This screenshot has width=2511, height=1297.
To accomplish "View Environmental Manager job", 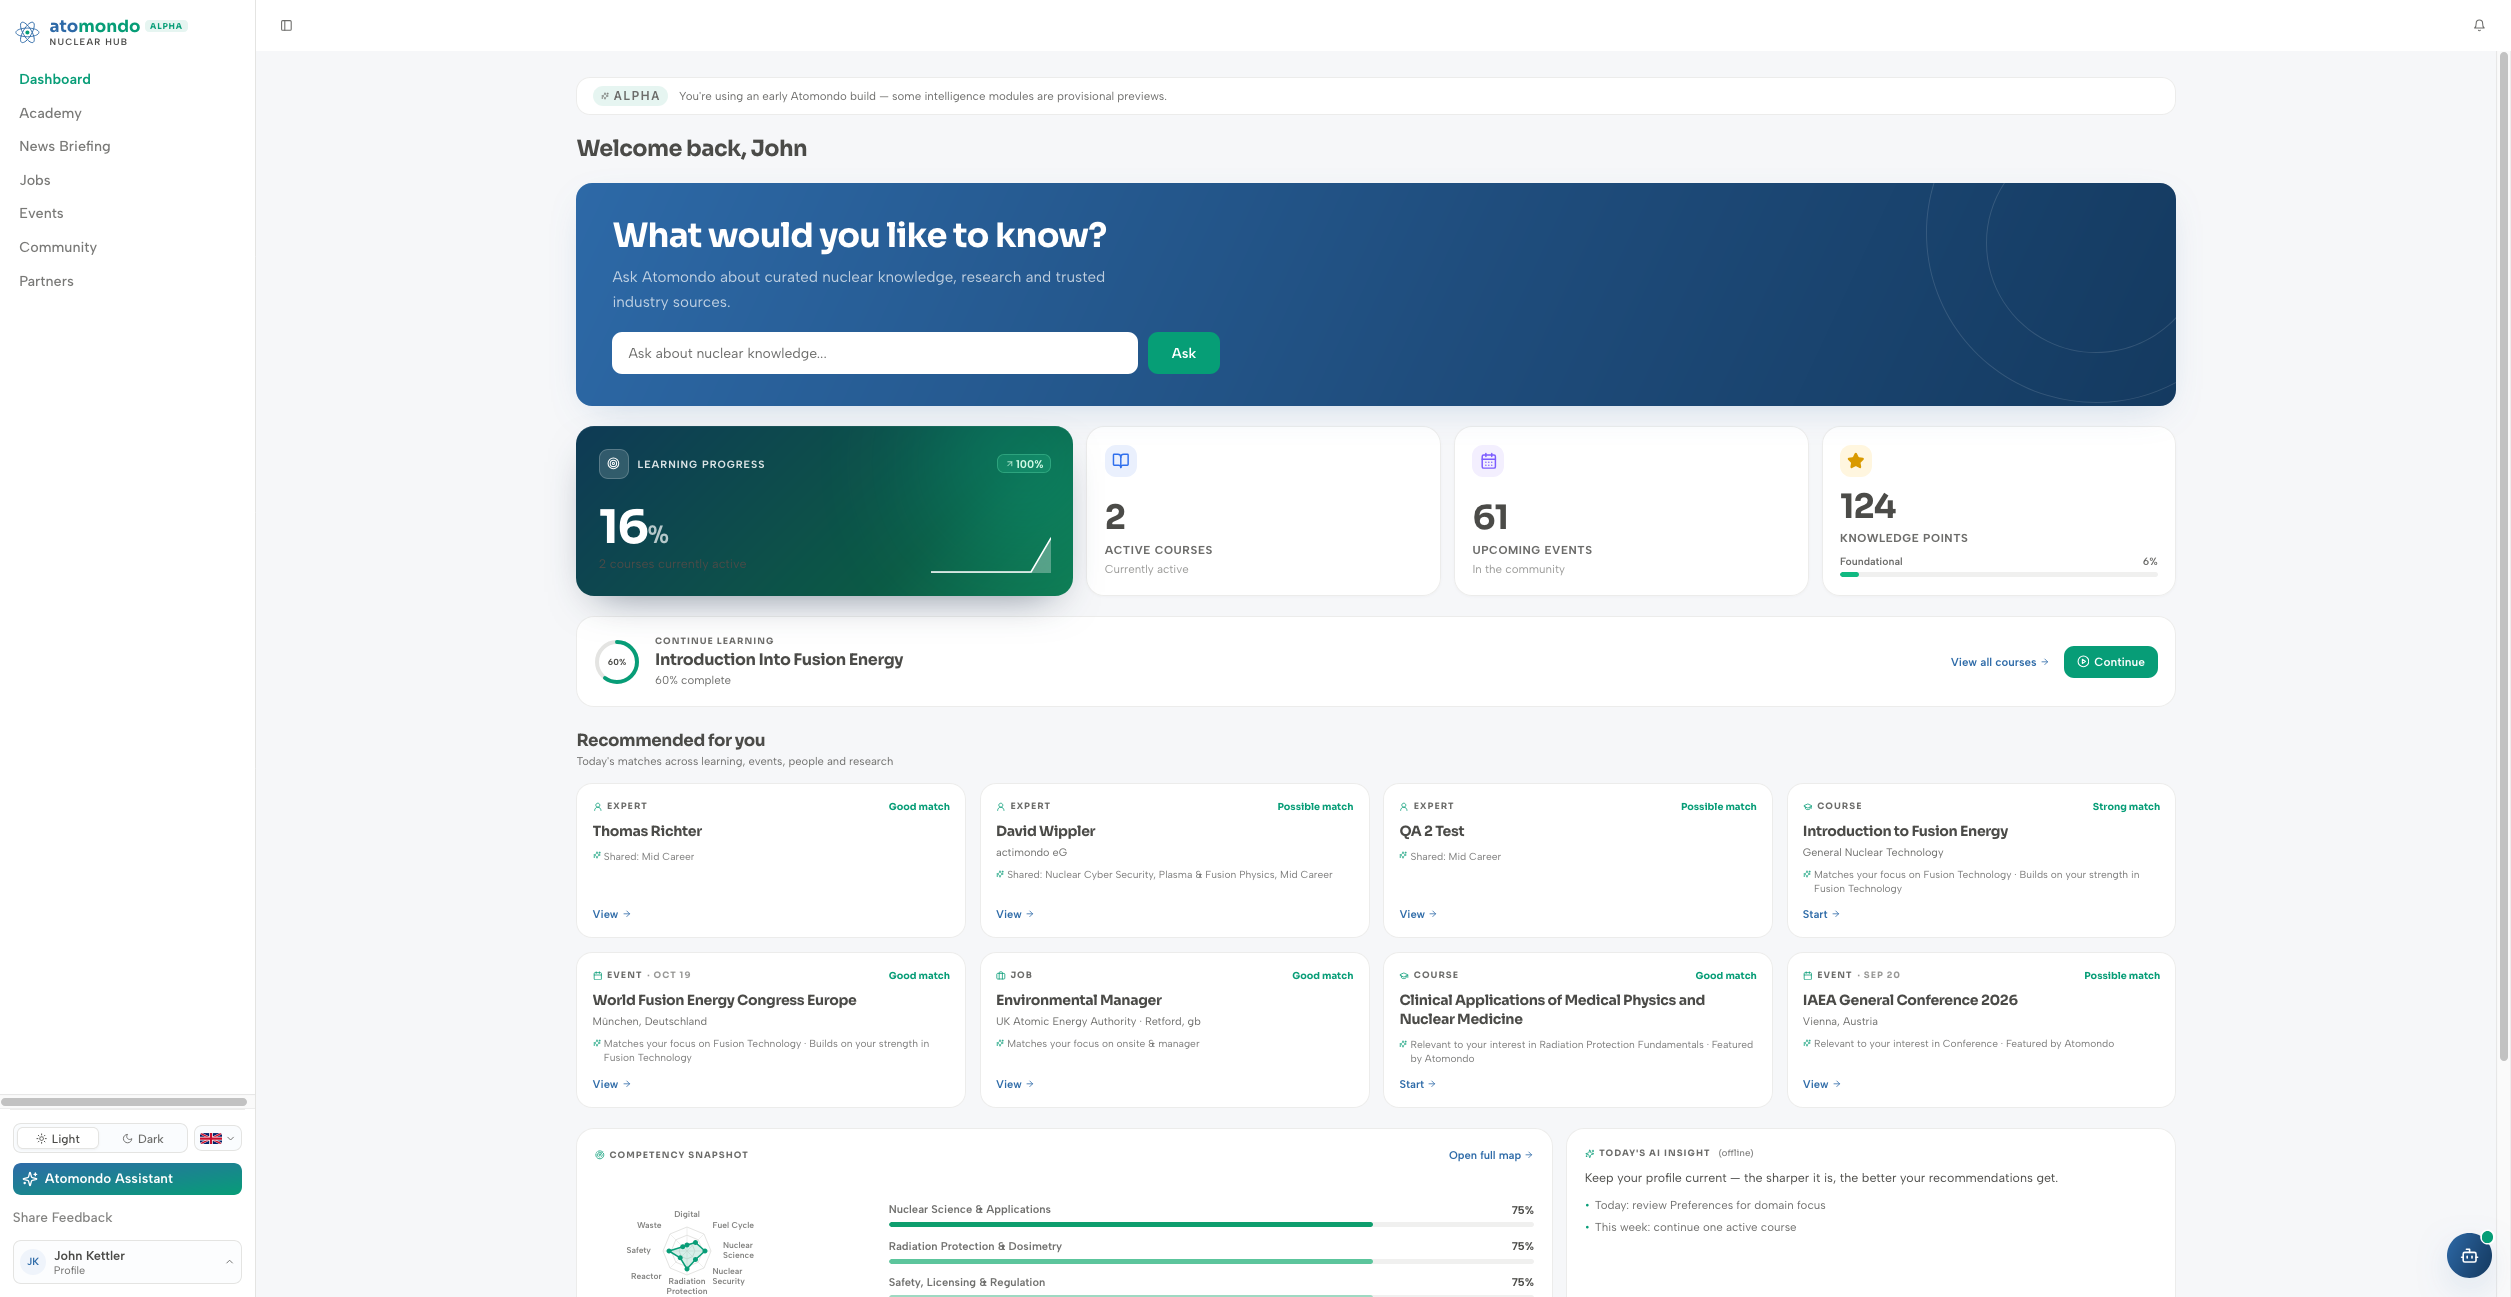I will click(x=1014, y=1084).
